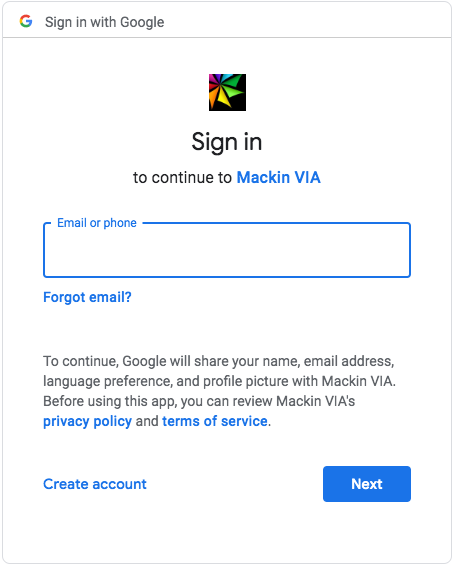Click the 'to continue to' text
The image size is (461, 565).
182,178
